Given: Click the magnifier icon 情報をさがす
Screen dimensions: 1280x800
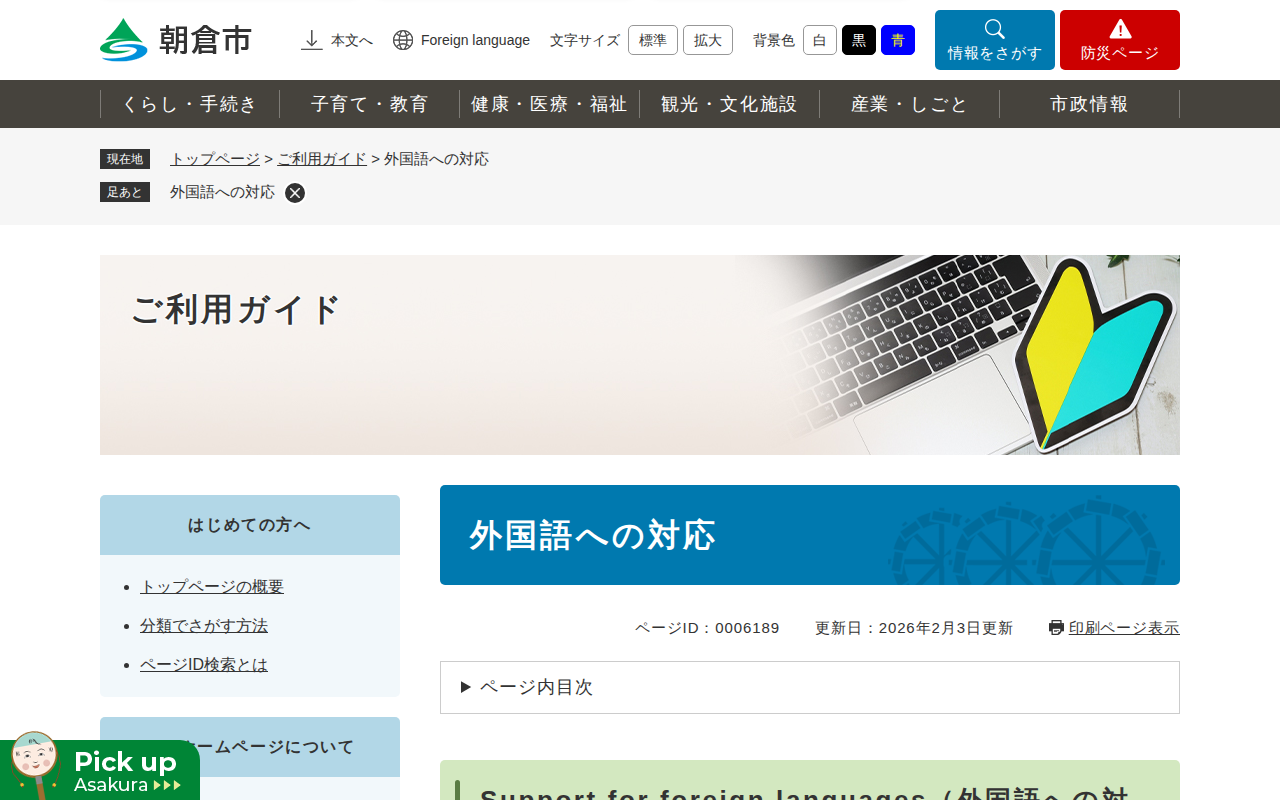Looking at the screenshot, I should pyautogui.click(x=995, y=29).
